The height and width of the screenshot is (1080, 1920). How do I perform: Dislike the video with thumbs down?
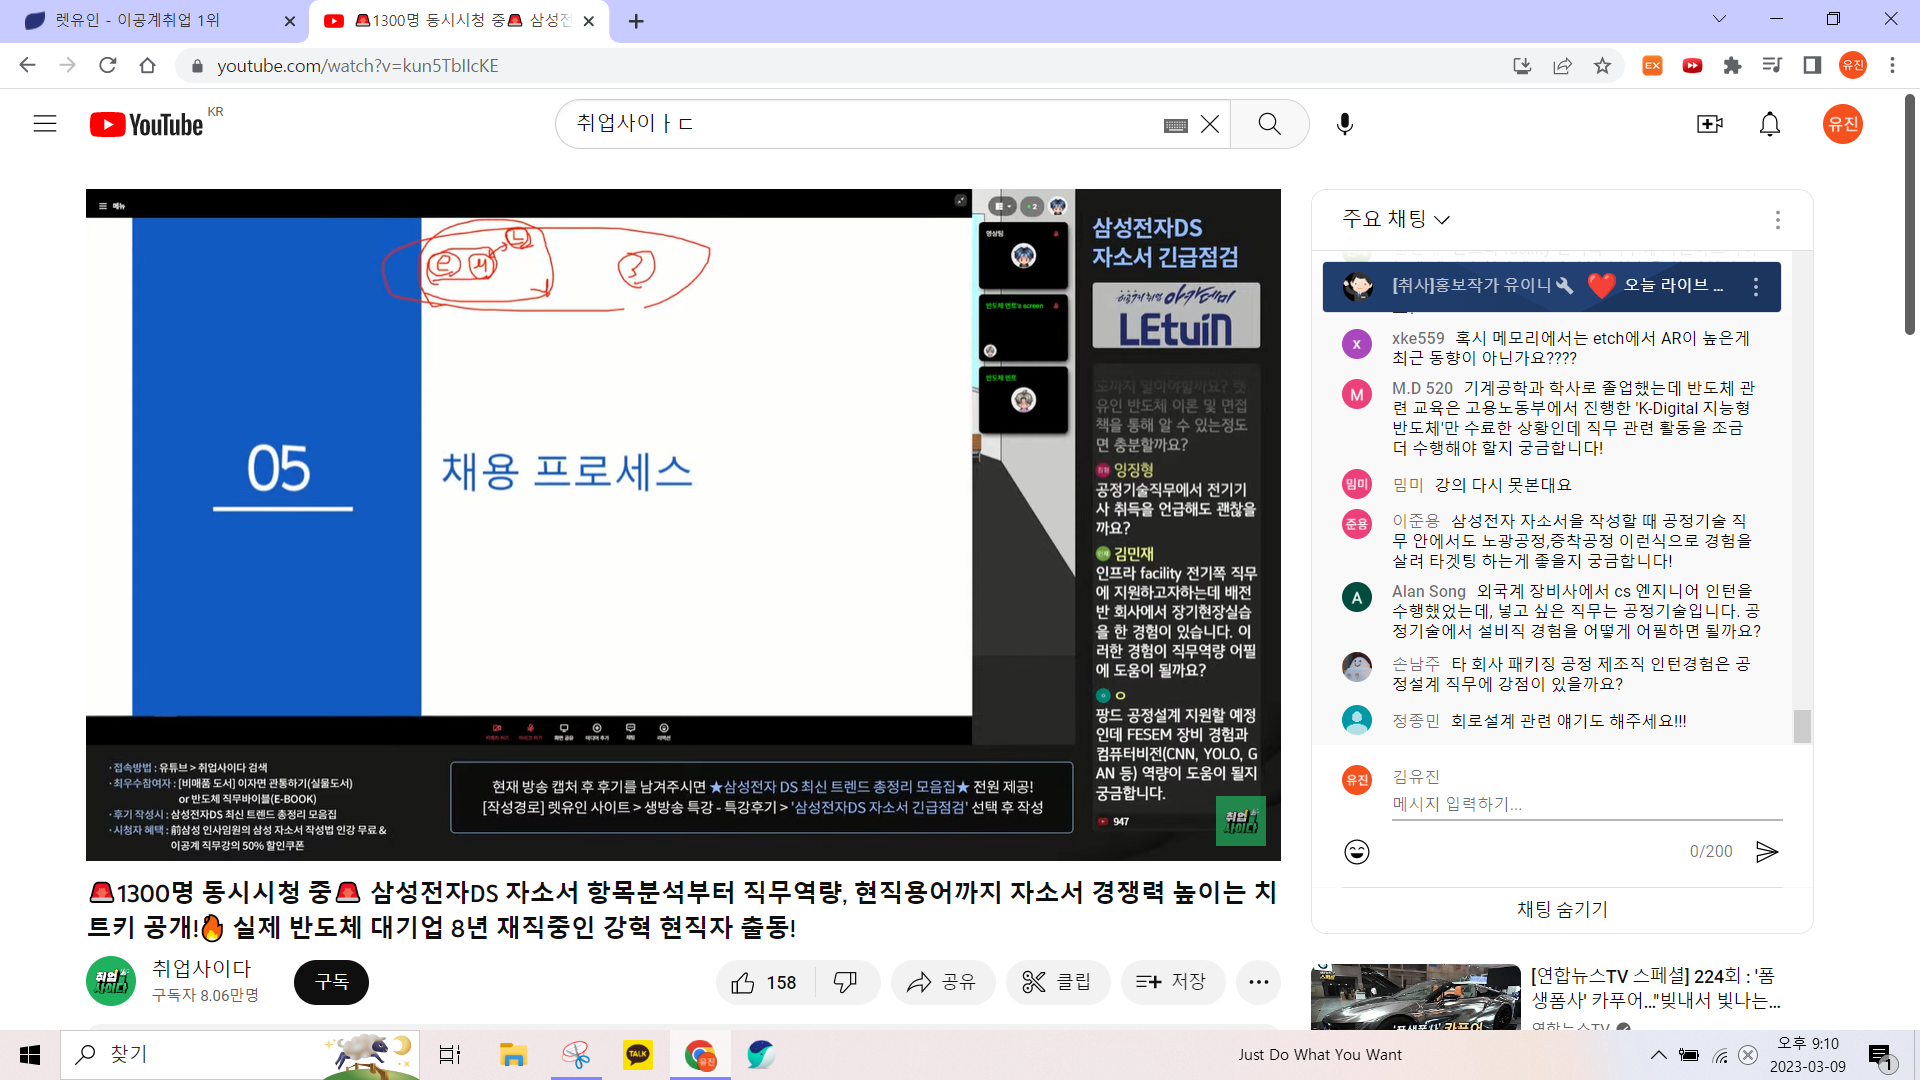(x=845, y=983)
